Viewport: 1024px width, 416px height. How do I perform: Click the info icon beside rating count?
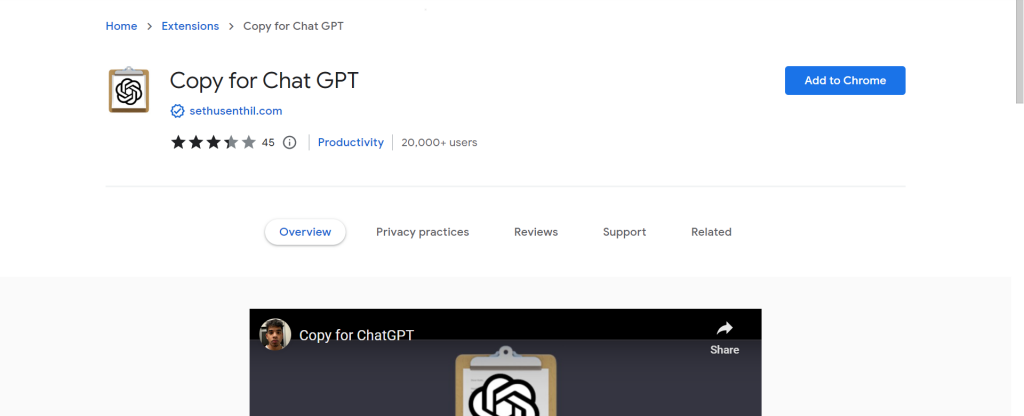(290, 143)
